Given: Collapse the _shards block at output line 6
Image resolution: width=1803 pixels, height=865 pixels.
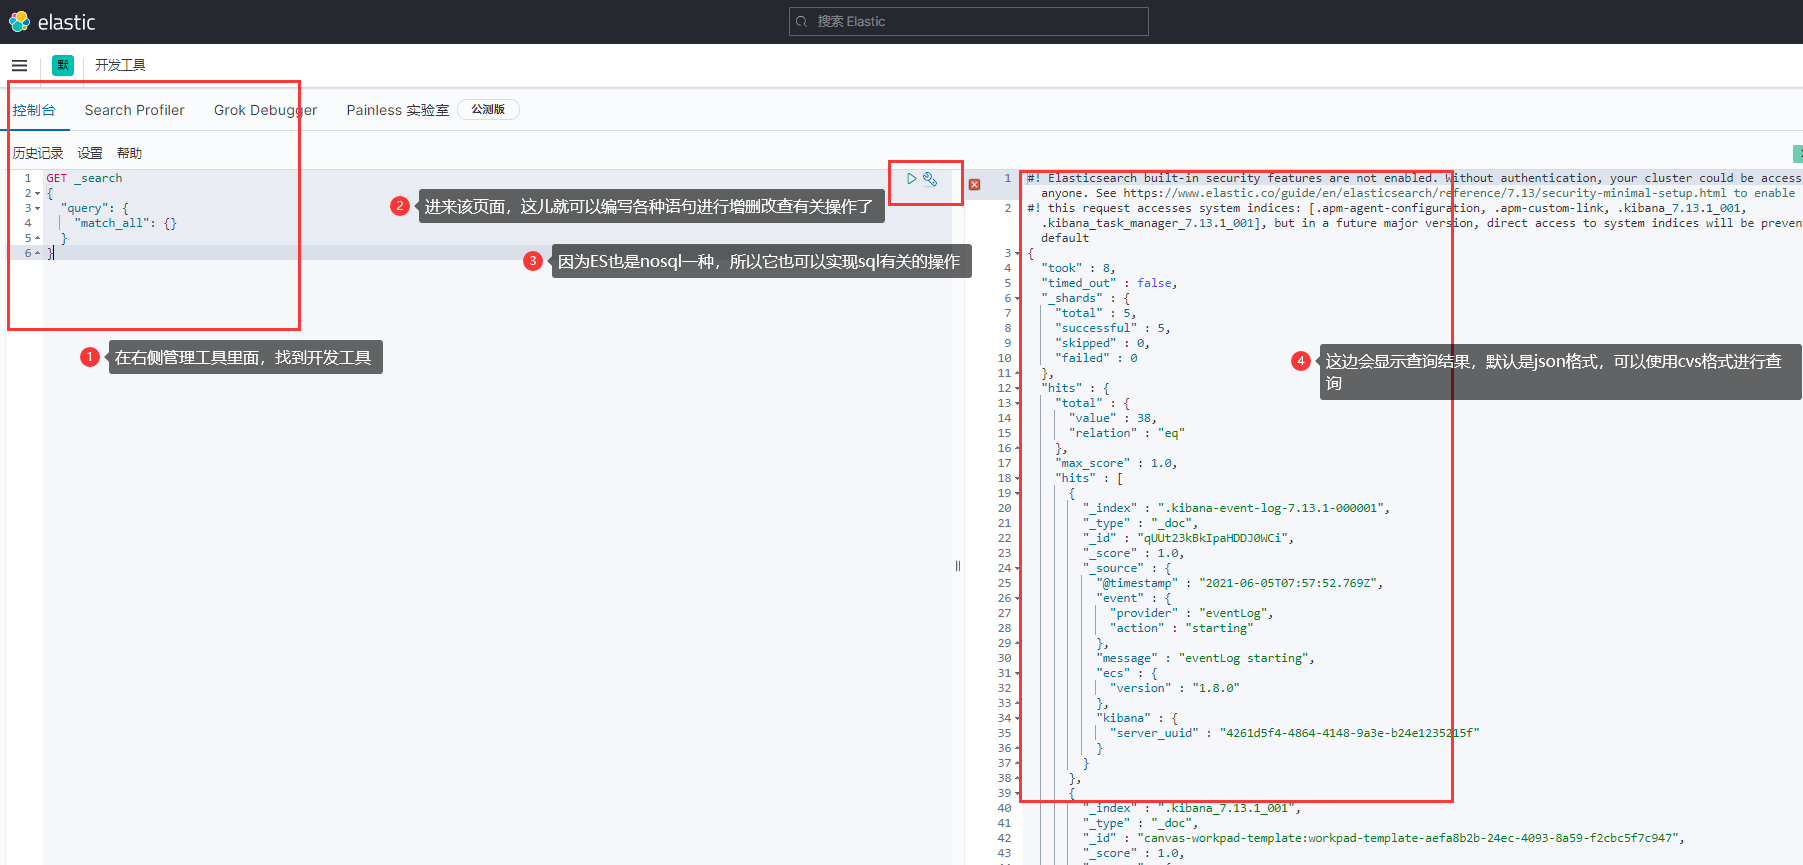Looking at the screenshot, I should 1018,299.
